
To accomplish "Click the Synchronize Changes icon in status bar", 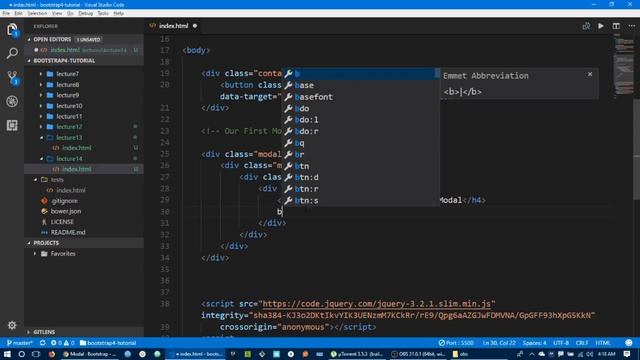I will (x=42, y=343).
